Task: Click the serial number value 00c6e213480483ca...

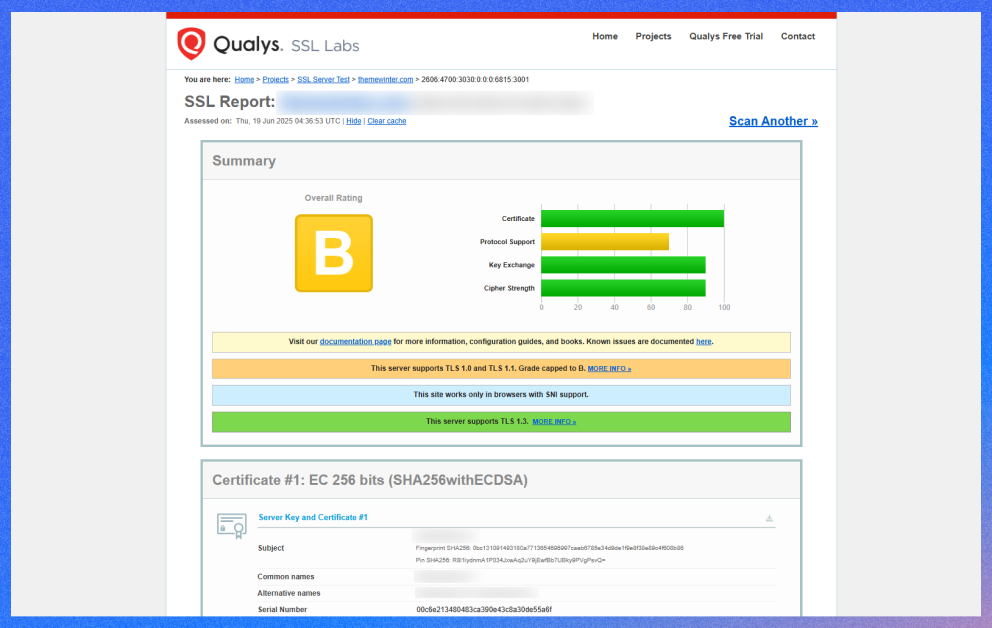Action: coord(484,610)
